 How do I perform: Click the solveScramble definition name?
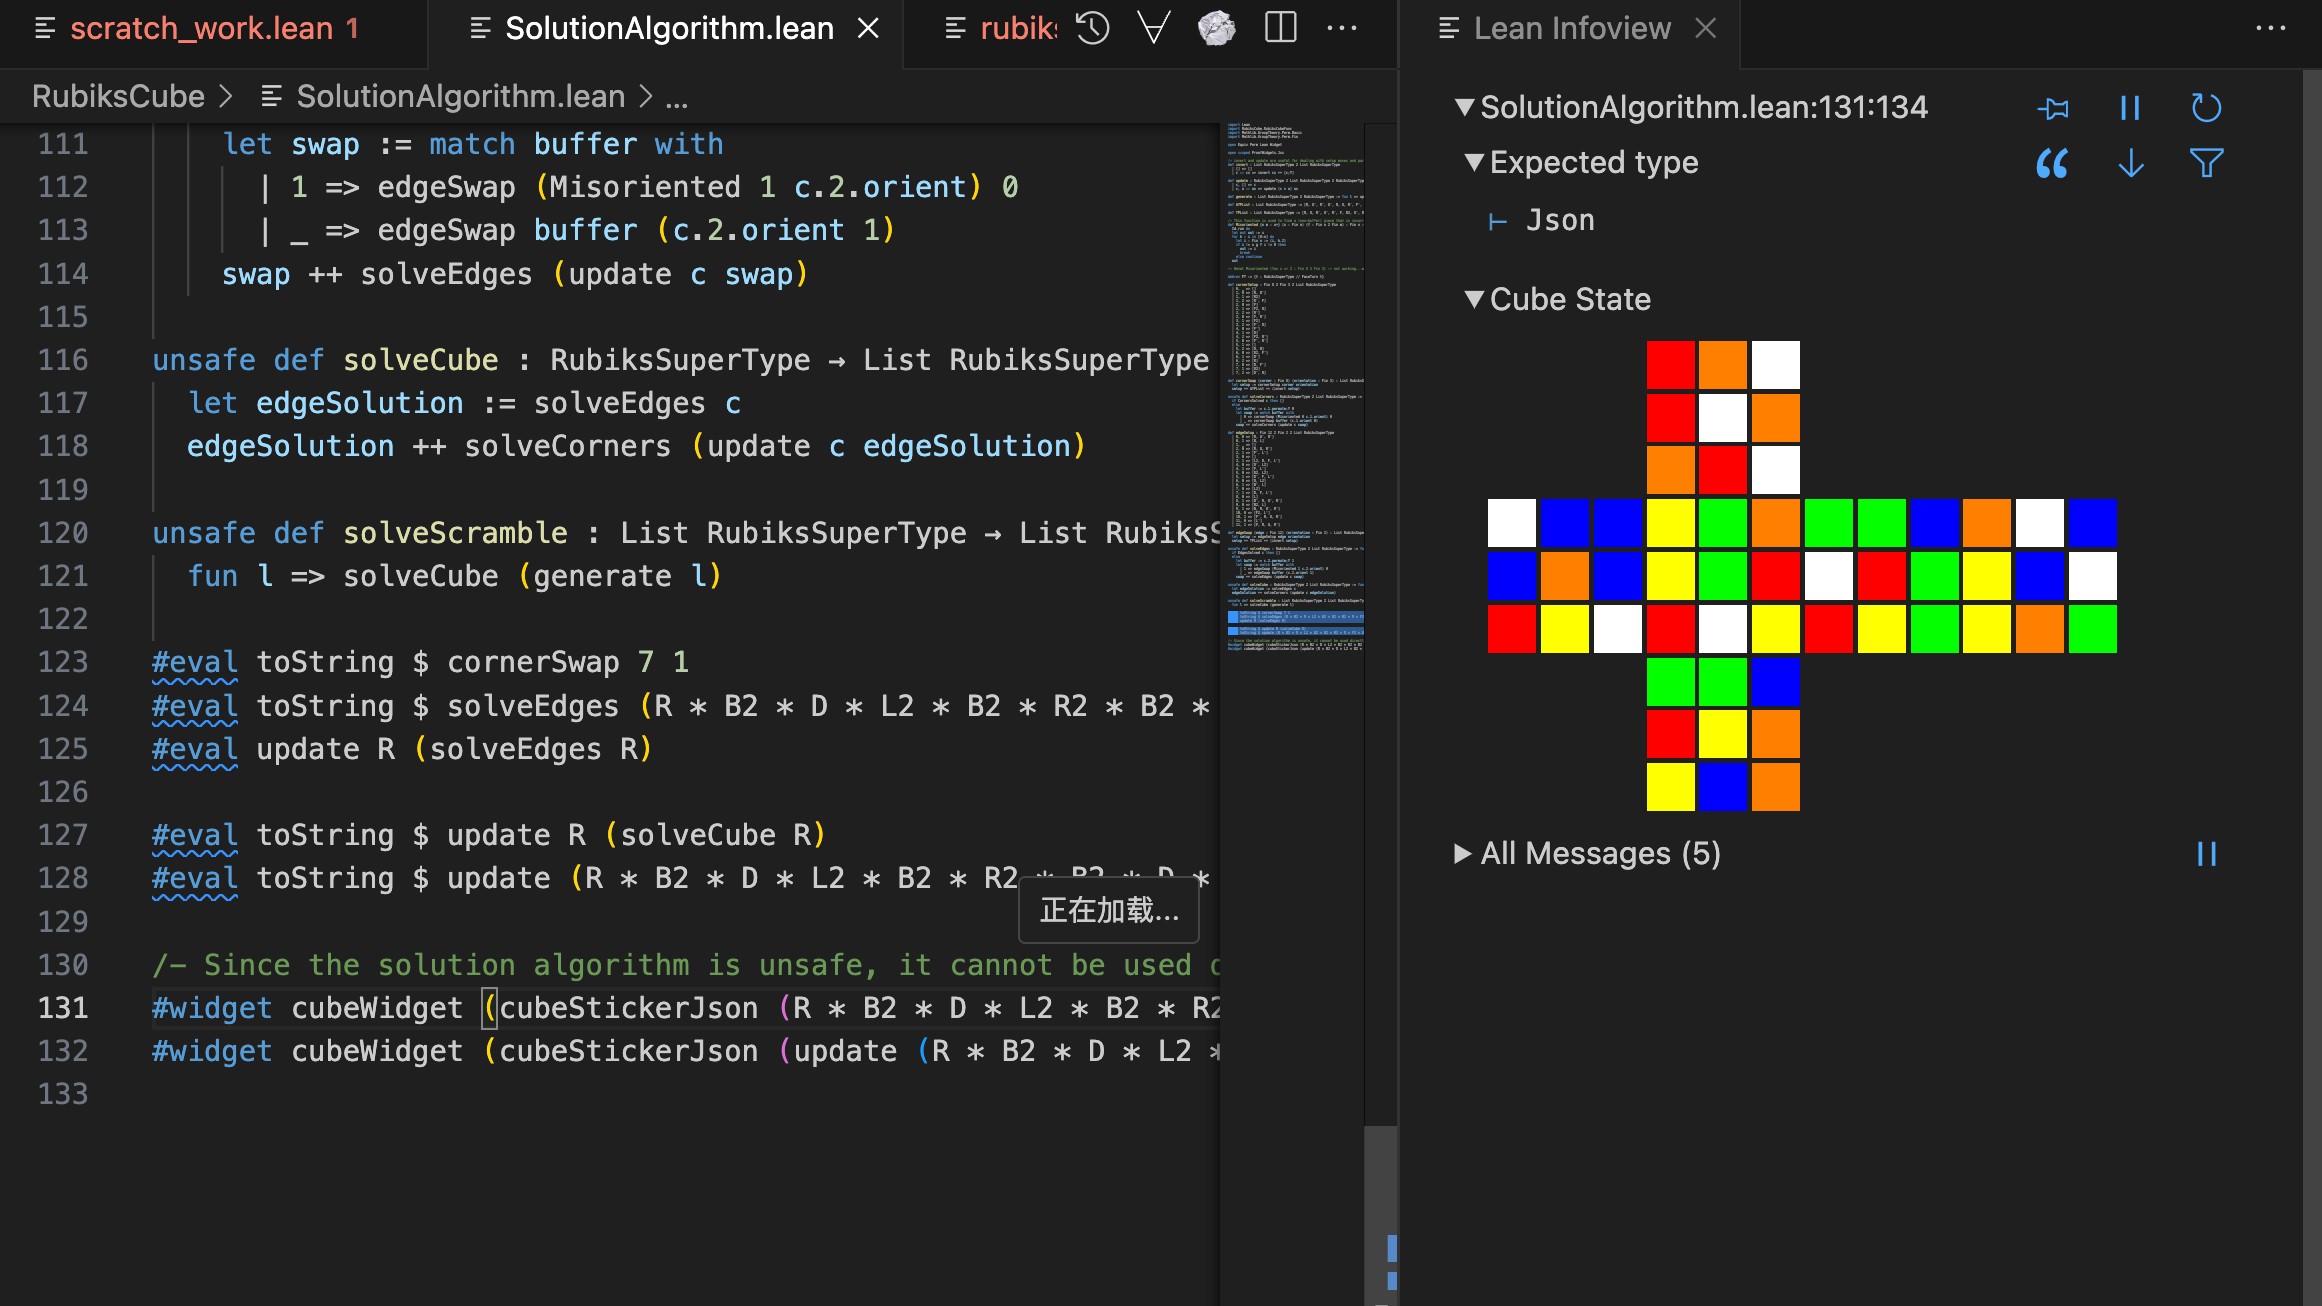(x=455, y=533)
